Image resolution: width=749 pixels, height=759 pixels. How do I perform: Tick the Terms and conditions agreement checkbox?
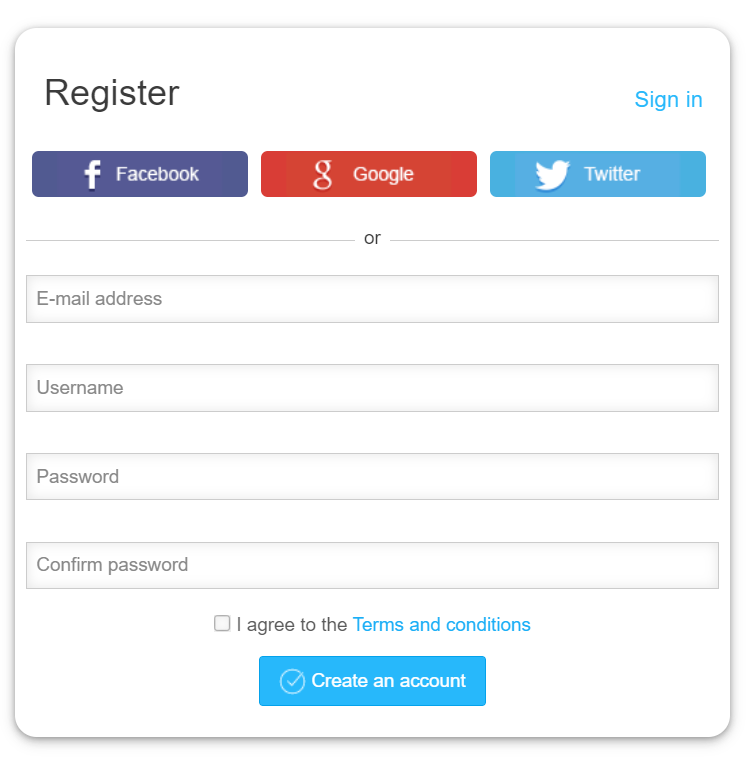point(222,623)
